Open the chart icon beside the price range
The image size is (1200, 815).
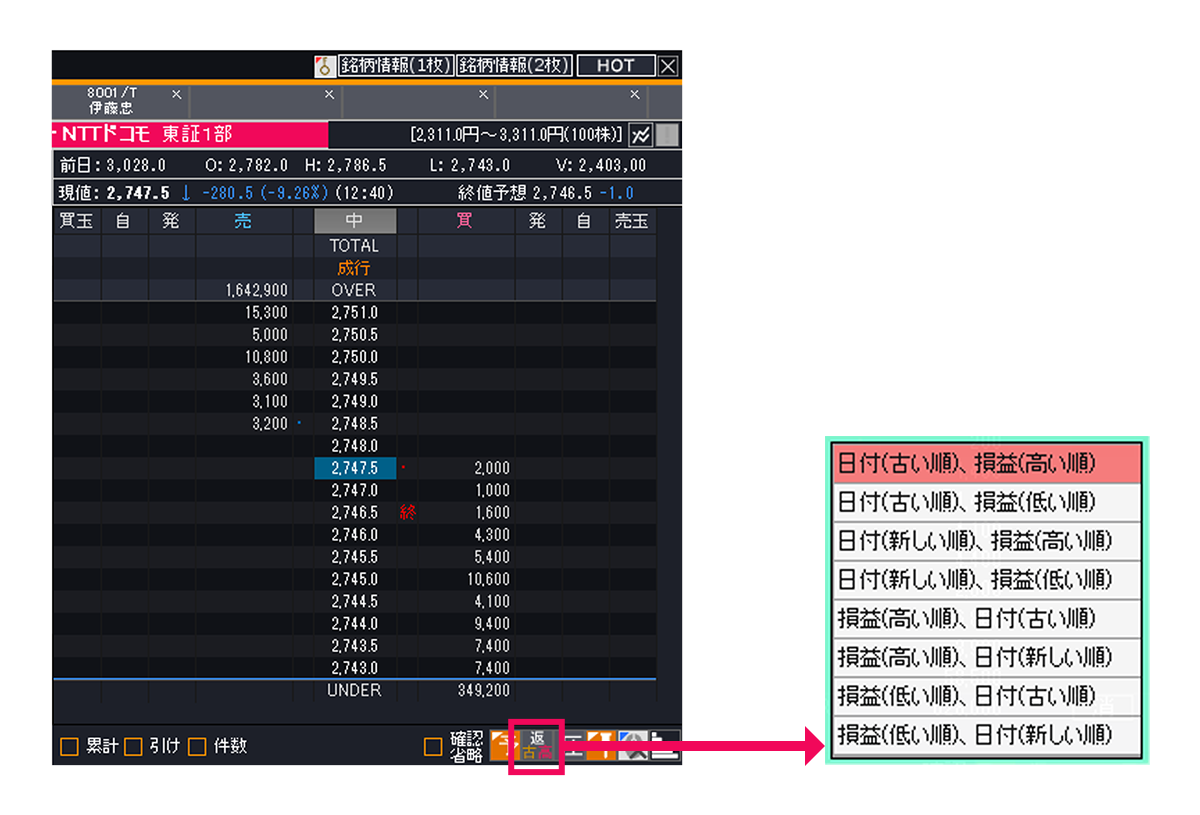point(640,134)
